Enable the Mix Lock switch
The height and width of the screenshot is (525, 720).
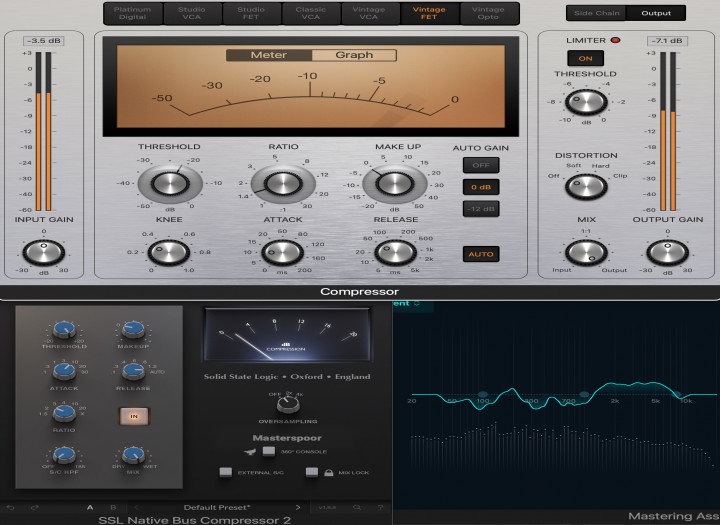coord(313,471)
